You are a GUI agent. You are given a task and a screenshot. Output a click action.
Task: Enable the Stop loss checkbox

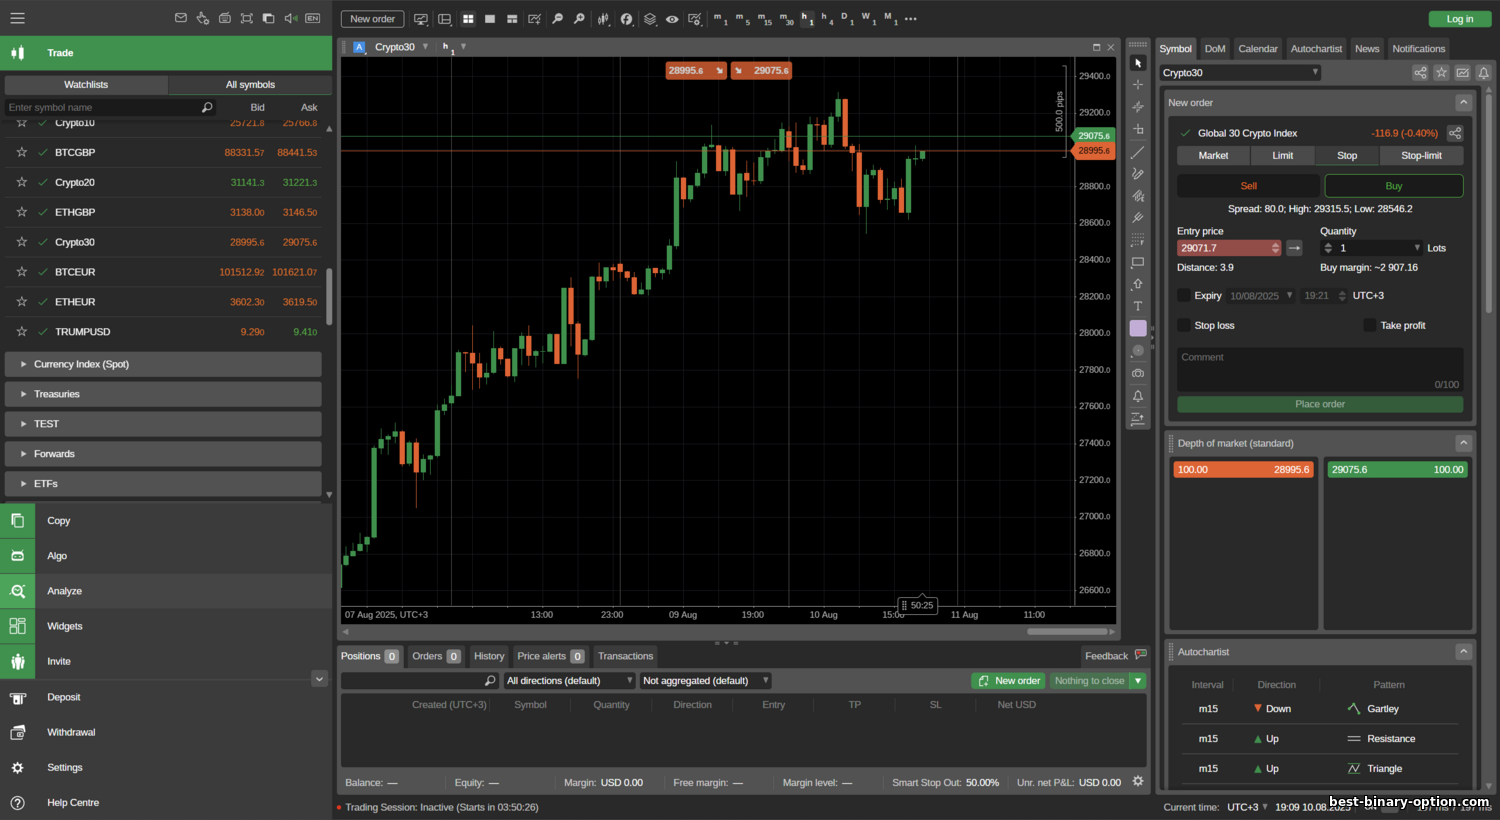pyautogui.click(x=1184, y=325)
